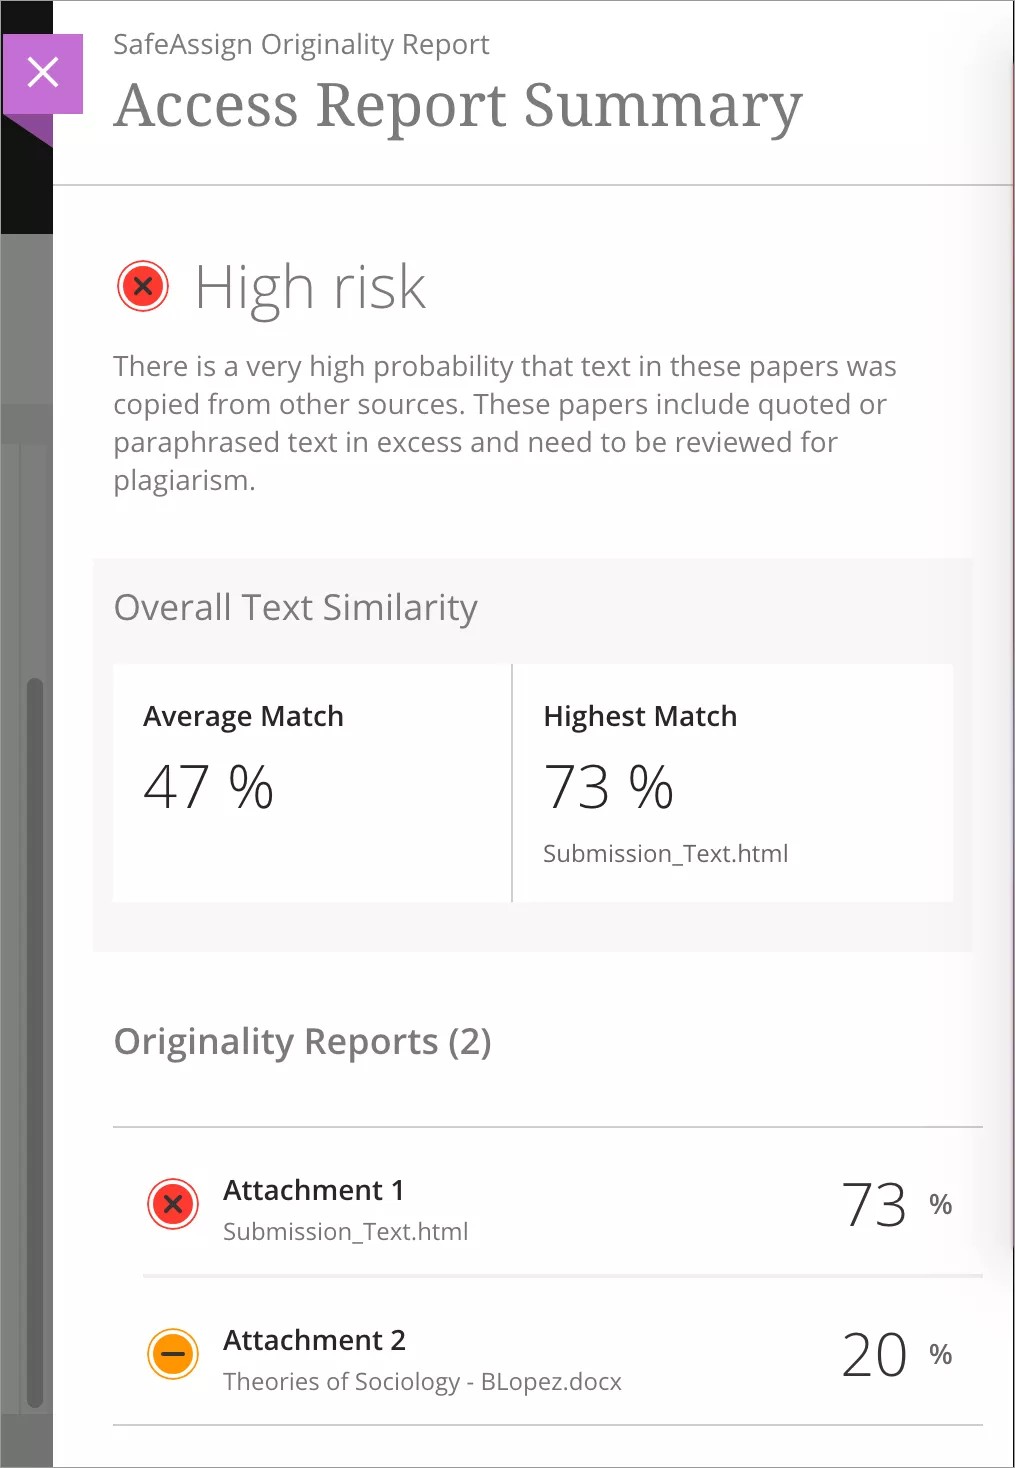The height and width of the screenshot is (1468, 1015).
Task: Click Submission_Text.html under Highest Match
Action: click(x=665, y=854)
